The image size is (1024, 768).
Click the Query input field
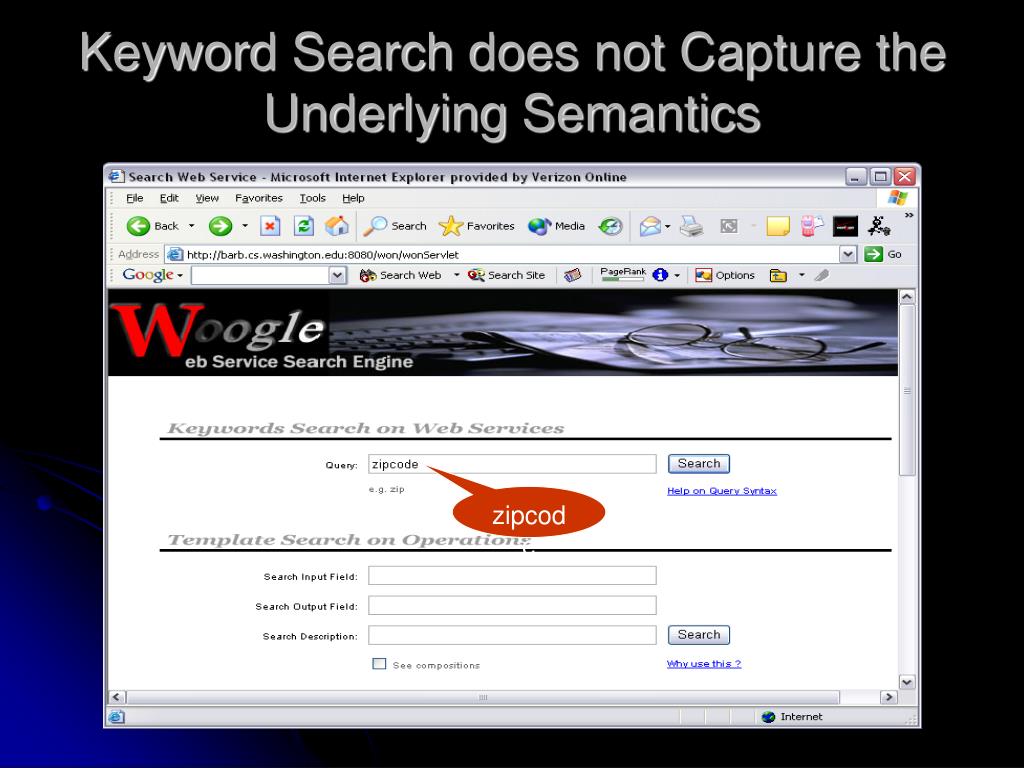coord(512,464)
